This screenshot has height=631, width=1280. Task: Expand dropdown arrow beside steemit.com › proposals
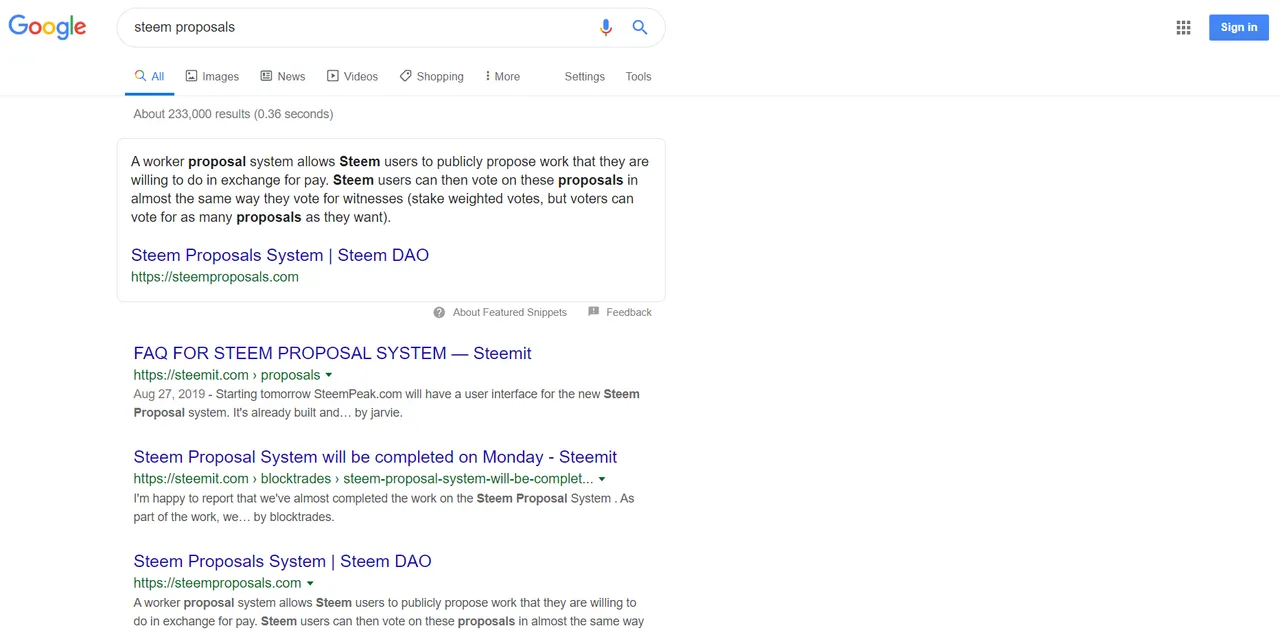click(329, 375)
